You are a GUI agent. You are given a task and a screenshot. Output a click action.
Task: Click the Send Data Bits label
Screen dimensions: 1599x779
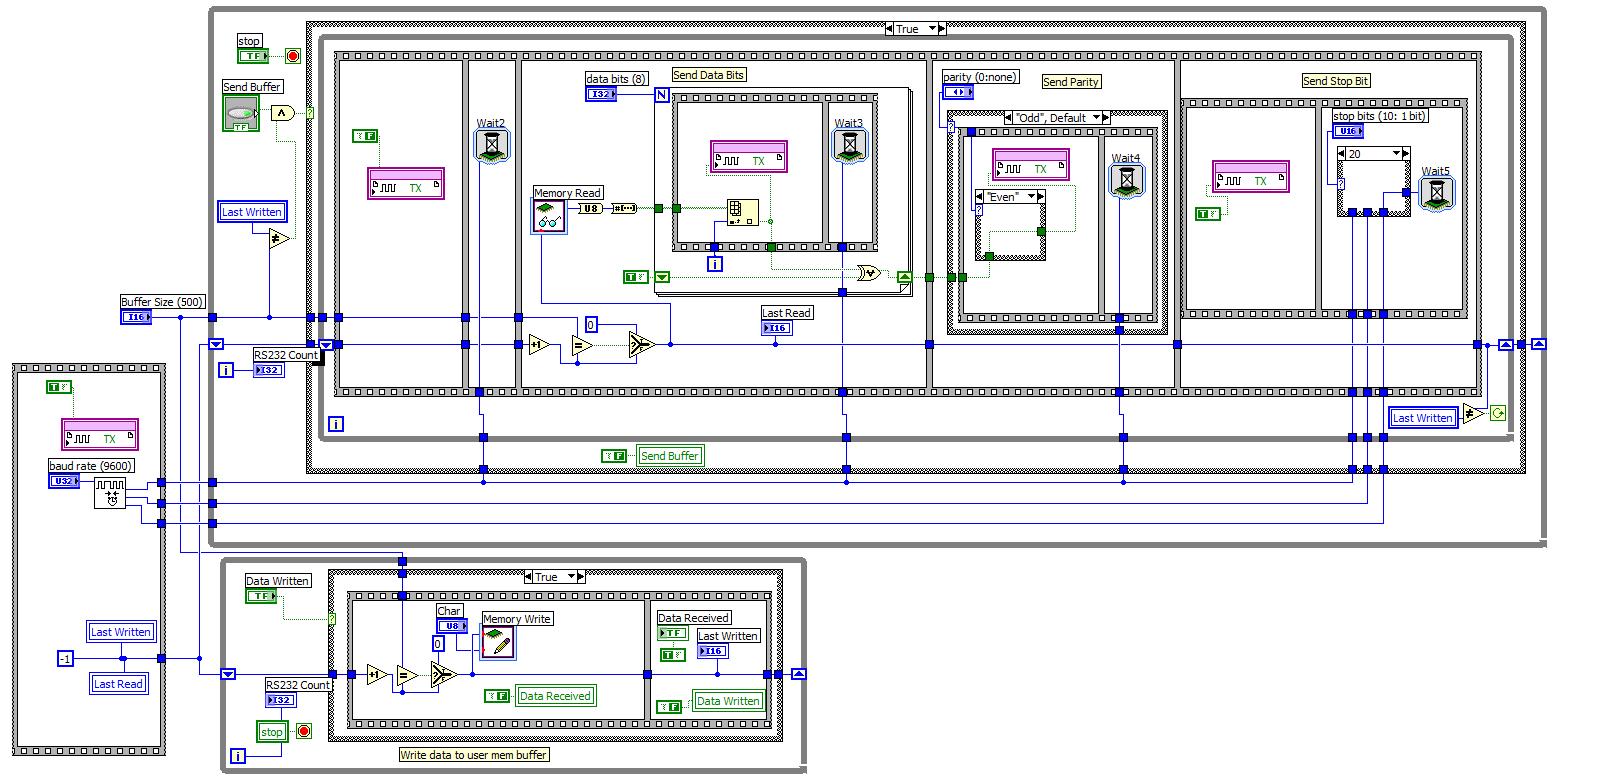[709, 75]
